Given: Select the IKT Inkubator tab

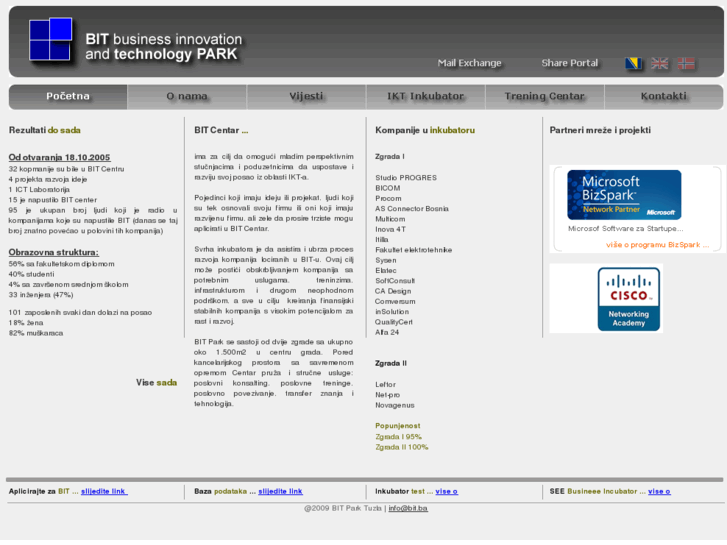Looking at the screenshot, I should pos(425,96).
